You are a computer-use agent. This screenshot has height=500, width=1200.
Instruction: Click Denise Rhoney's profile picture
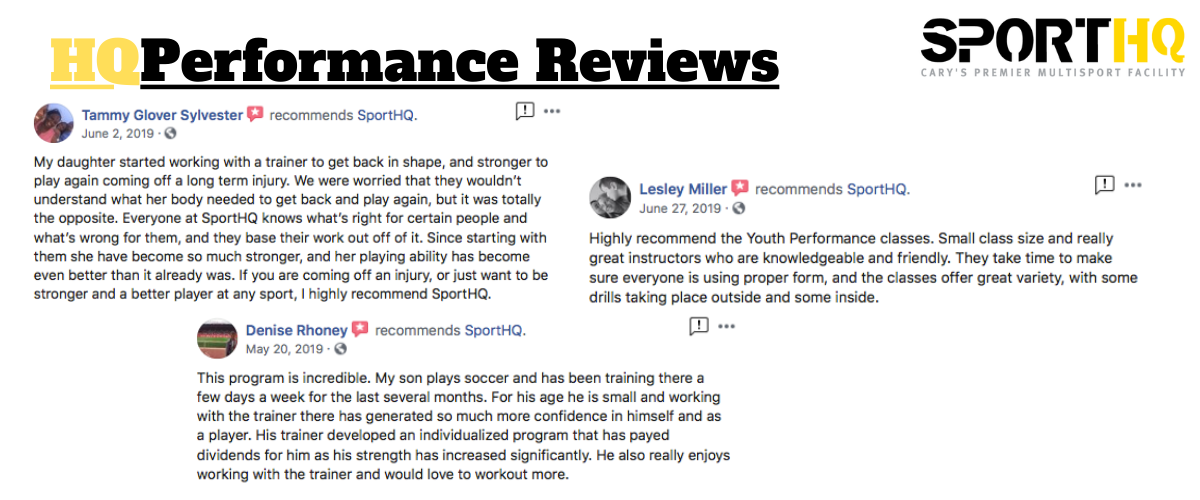coord(216,338)
